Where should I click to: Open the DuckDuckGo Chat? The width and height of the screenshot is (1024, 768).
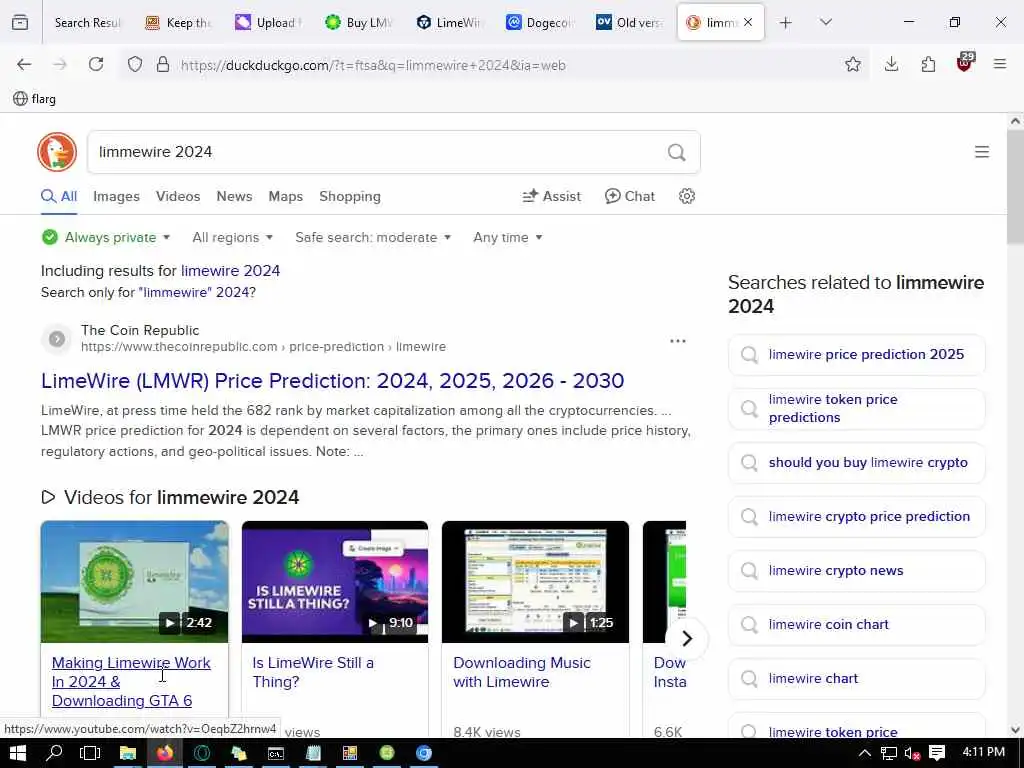coord(630,196)
